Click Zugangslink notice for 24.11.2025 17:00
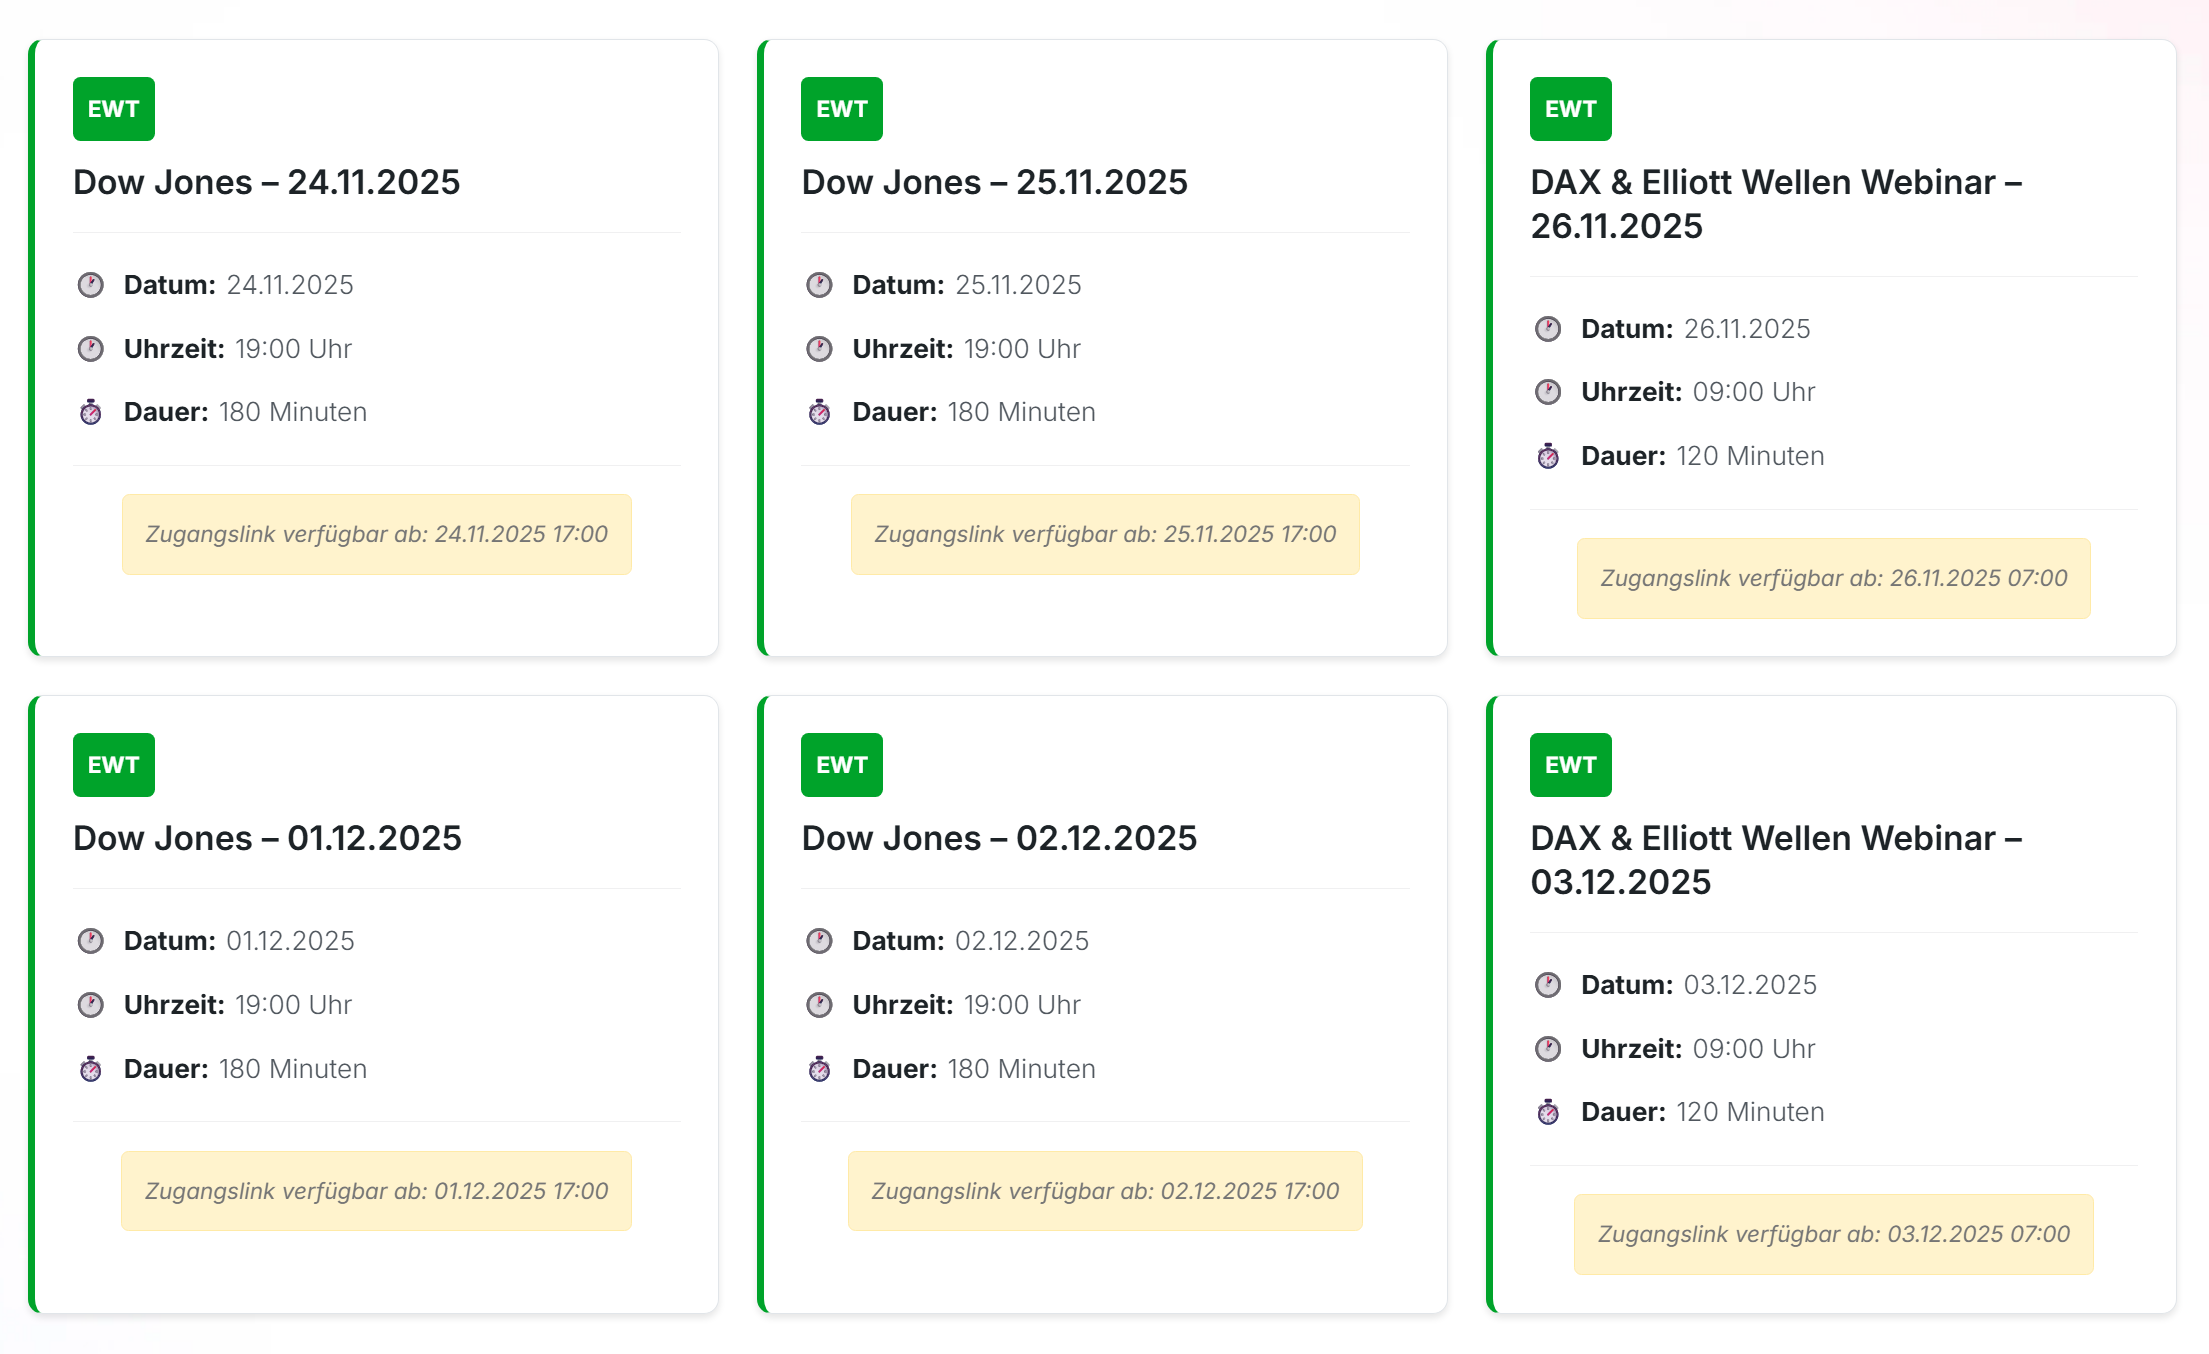Viewport: 2209px width, 1354px height. pyautogui.click(x=376, y=534)
